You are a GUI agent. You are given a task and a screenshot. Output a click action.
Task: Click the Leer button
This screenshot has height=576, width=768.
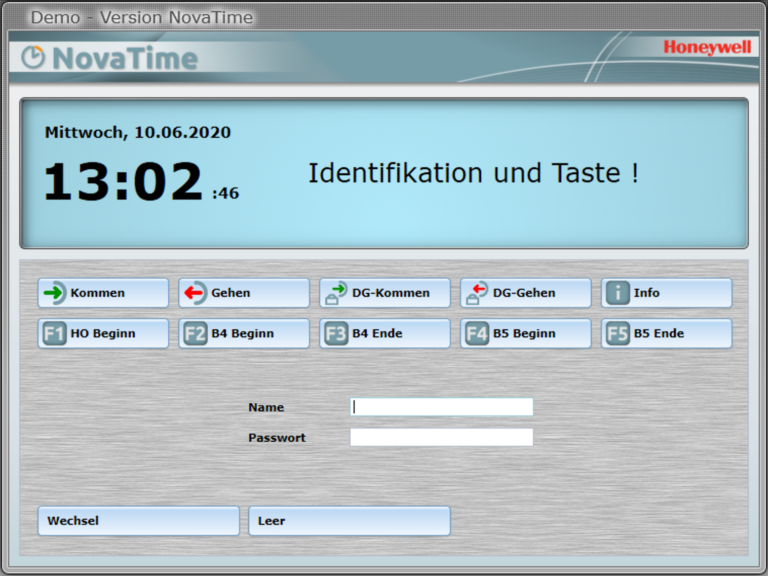click(349, 521)
